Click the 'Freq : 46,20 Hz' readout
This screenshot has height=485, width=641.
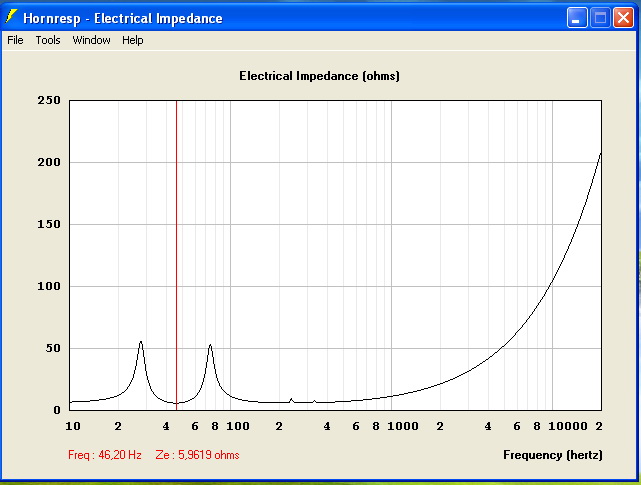[105, 455]
